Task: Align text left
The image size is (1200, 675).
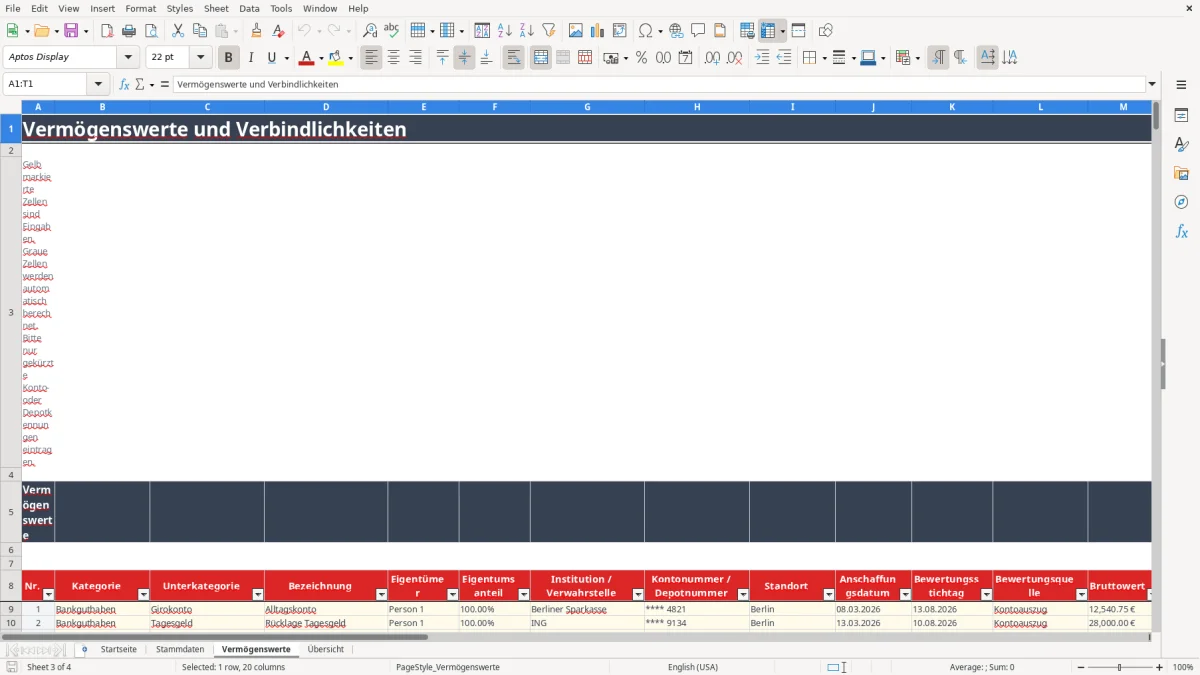Action: [x=371, y=58]
